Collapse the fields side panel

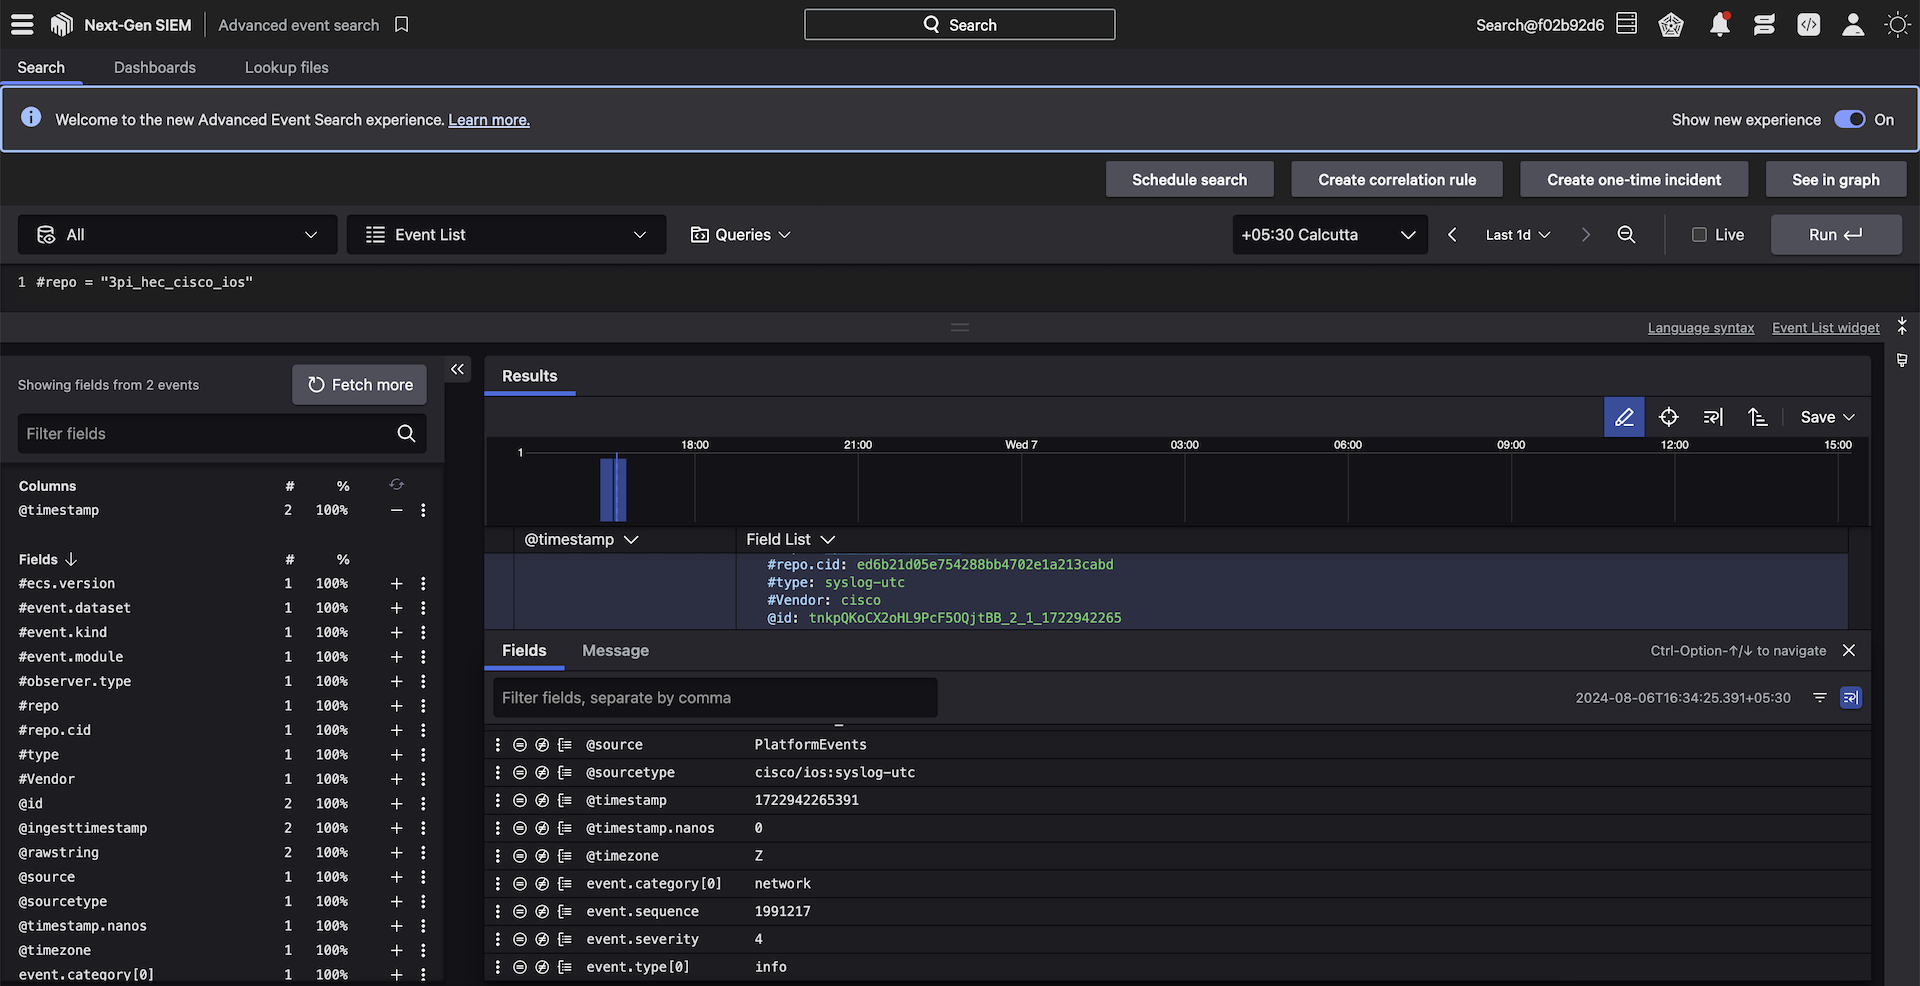point(457,370)
